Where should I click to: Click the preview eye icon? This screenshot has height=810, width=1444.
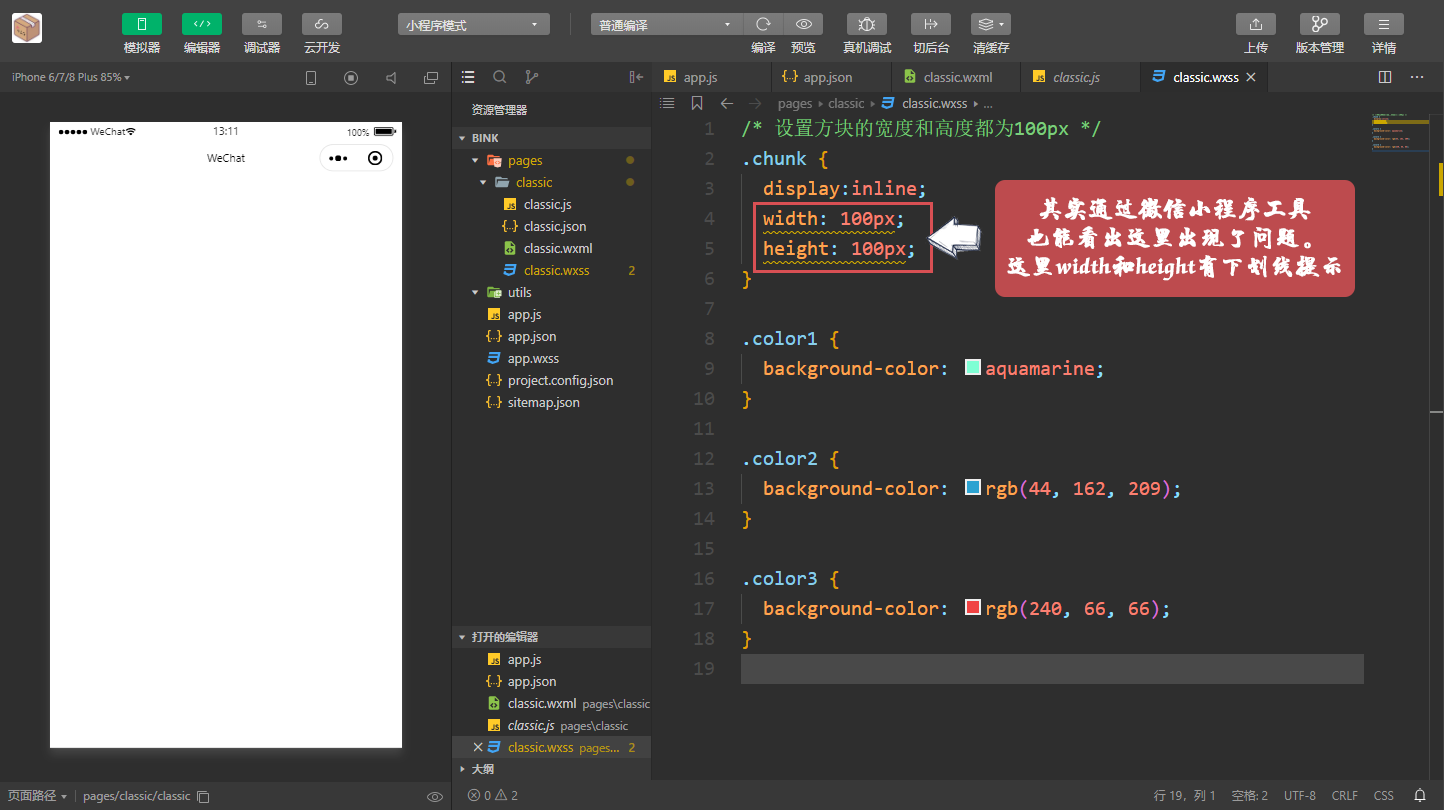coord(803,24)
